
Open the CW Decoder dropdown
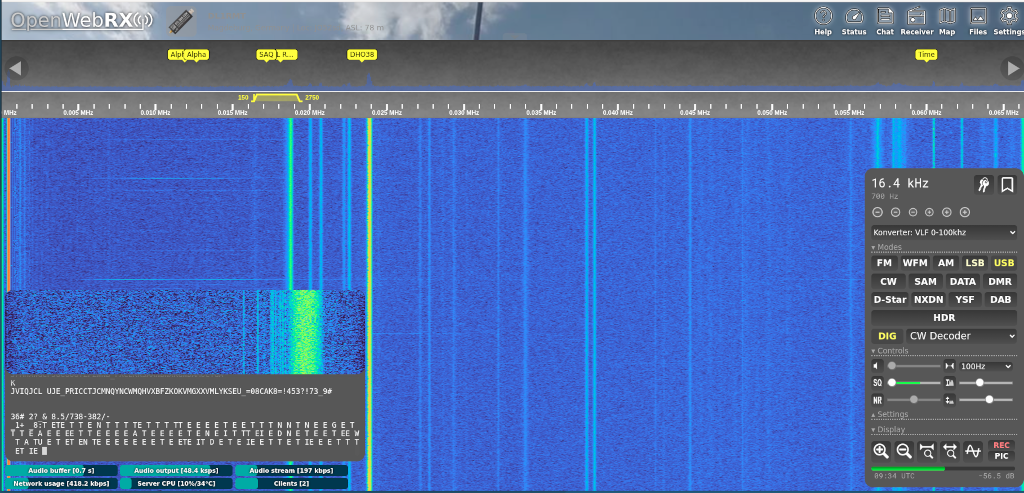960,336
